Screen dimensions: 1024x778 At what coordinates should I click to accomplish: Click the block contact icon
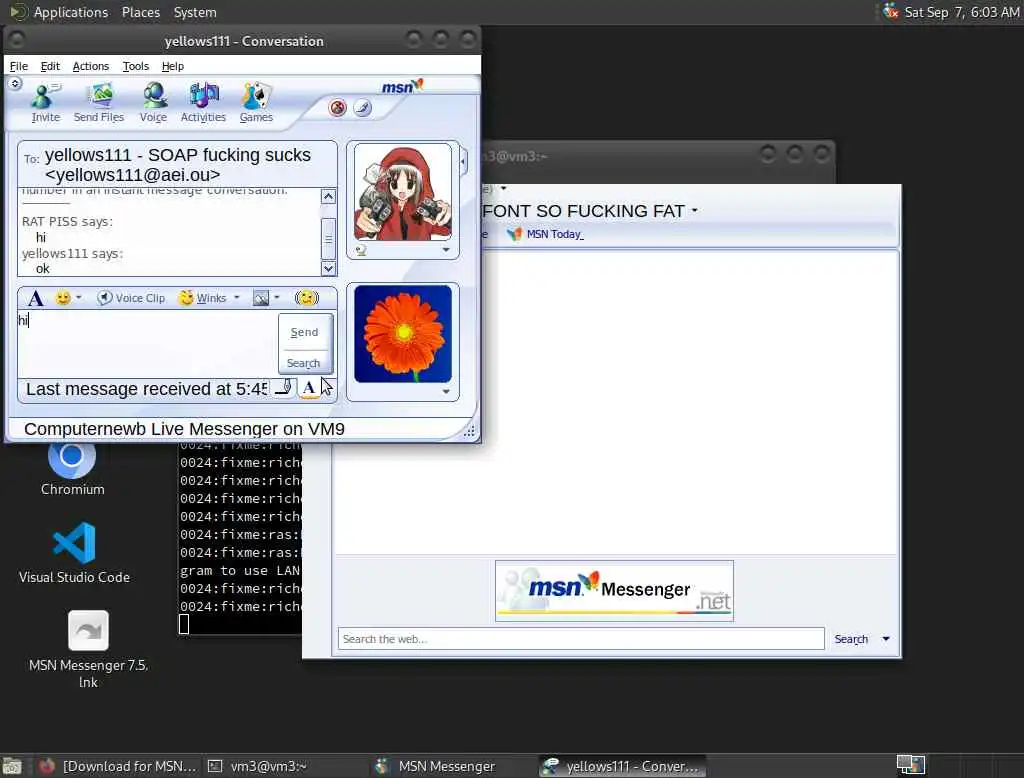point(338,108)
